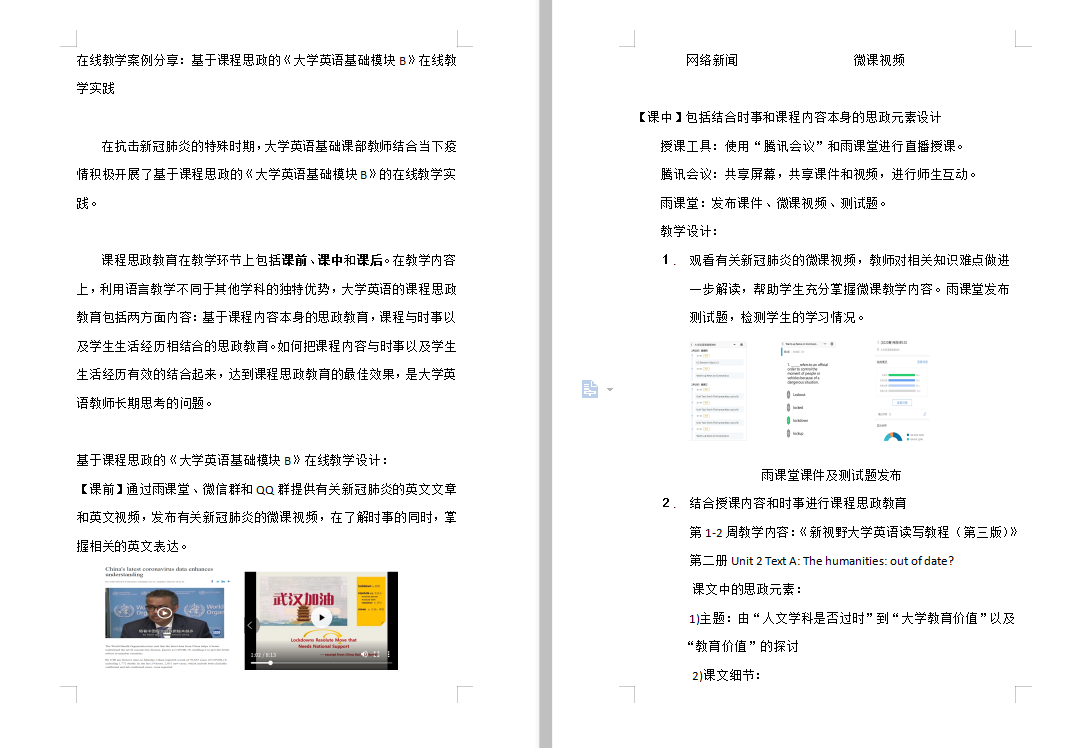Screen dimensions: 1089x748
Task: Click the fullscreen icon on the 武汉加油 video
Action: [x=376, y=654]
